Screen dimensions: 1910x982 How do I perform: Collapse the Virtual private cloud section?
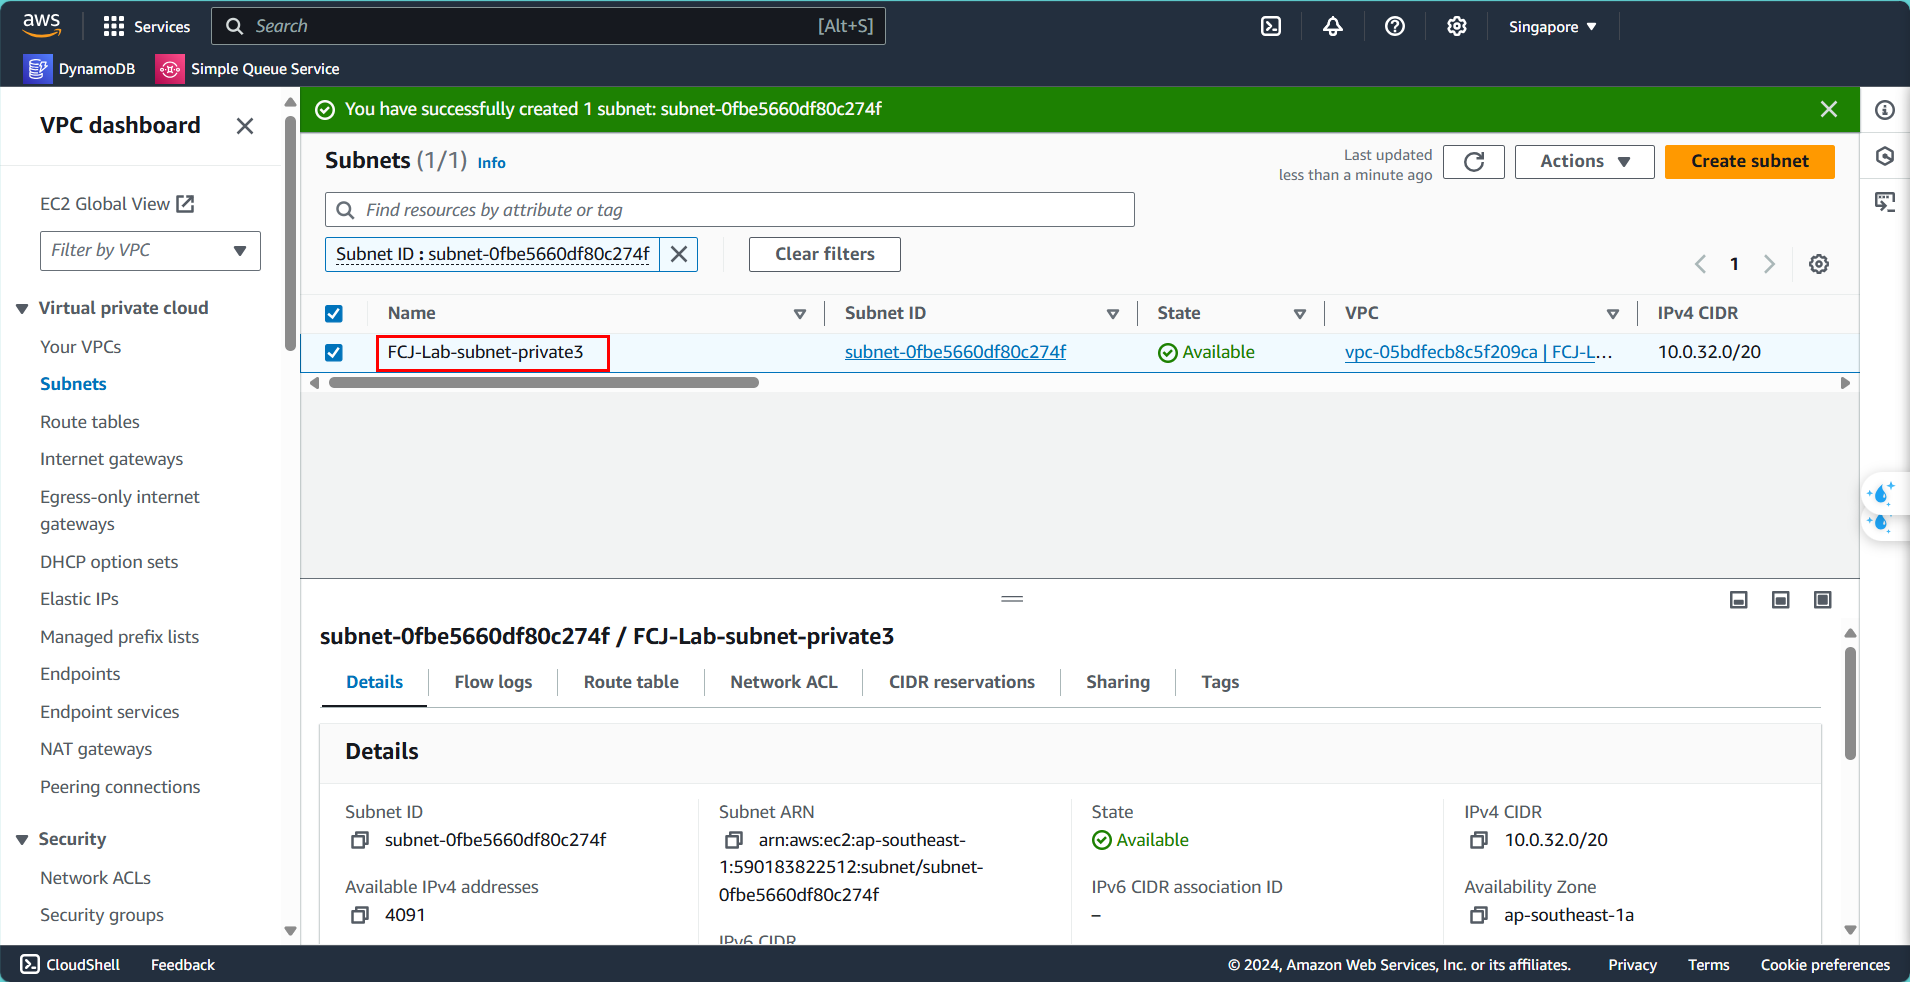pos(22,309)
